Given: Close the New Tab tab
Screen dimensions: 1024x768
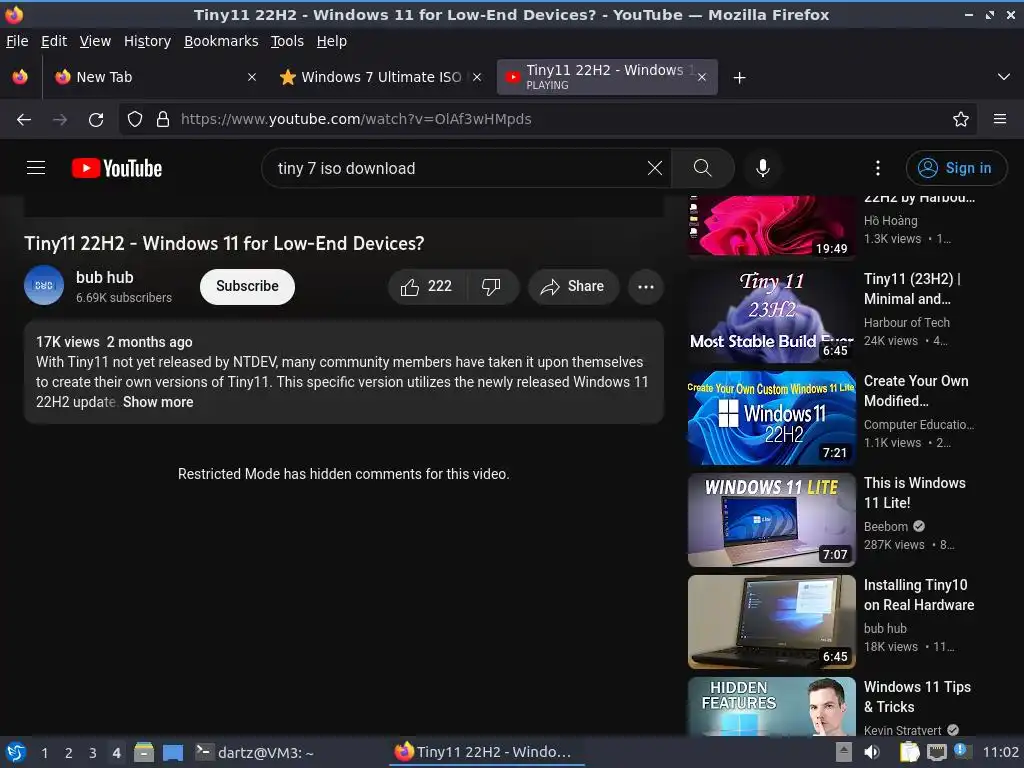Looking at the screenshot, I should (252, 77).
